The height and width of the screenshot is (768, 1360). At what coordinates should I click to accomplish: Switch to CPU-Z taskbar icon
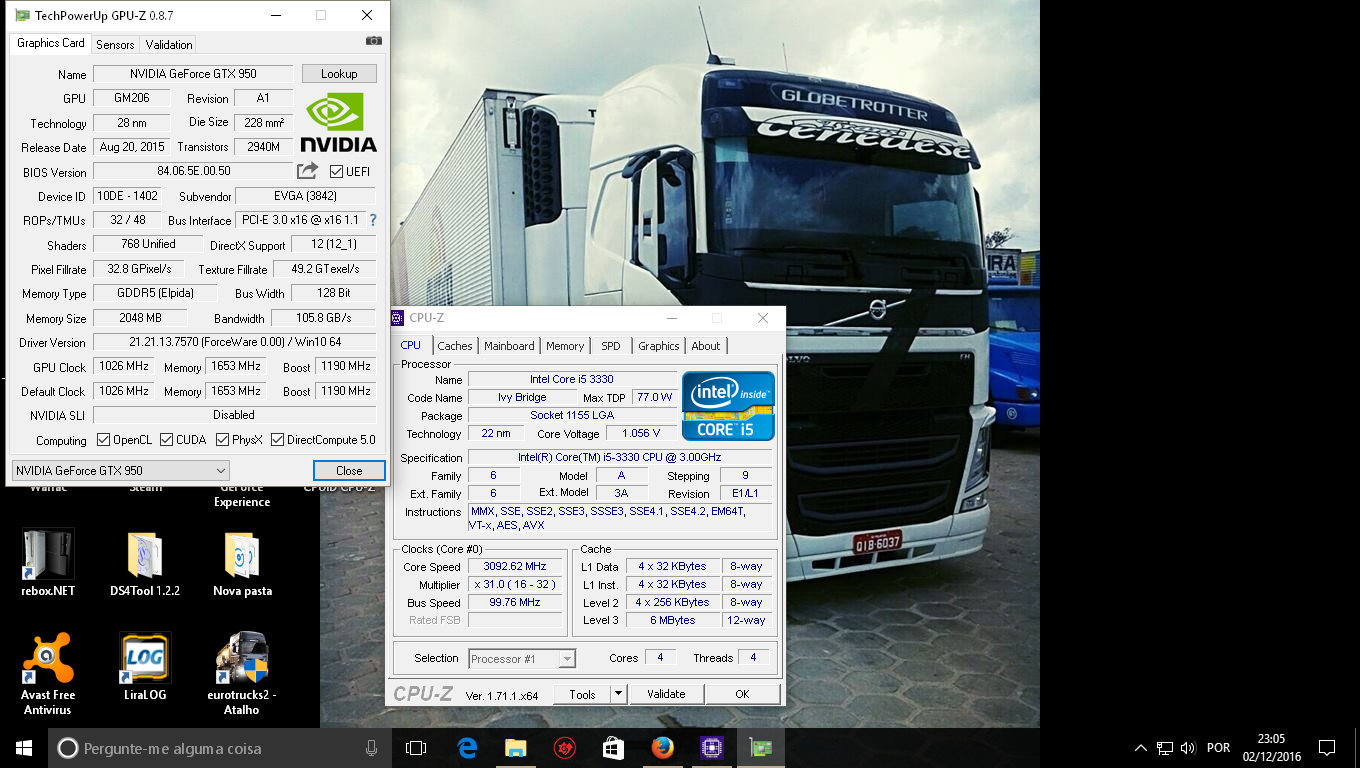(x=711, y=748)
